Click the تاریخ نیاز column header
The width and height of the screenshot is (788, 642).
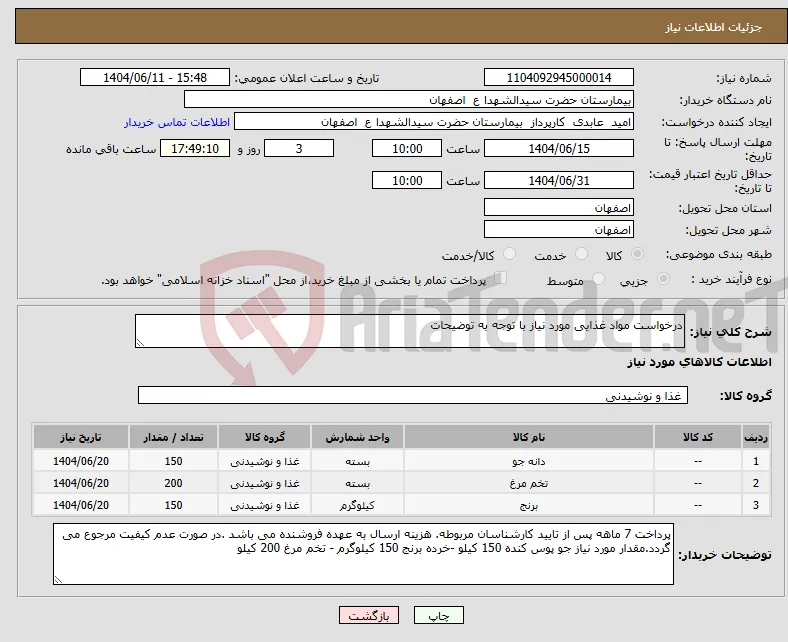pos(81,437)
